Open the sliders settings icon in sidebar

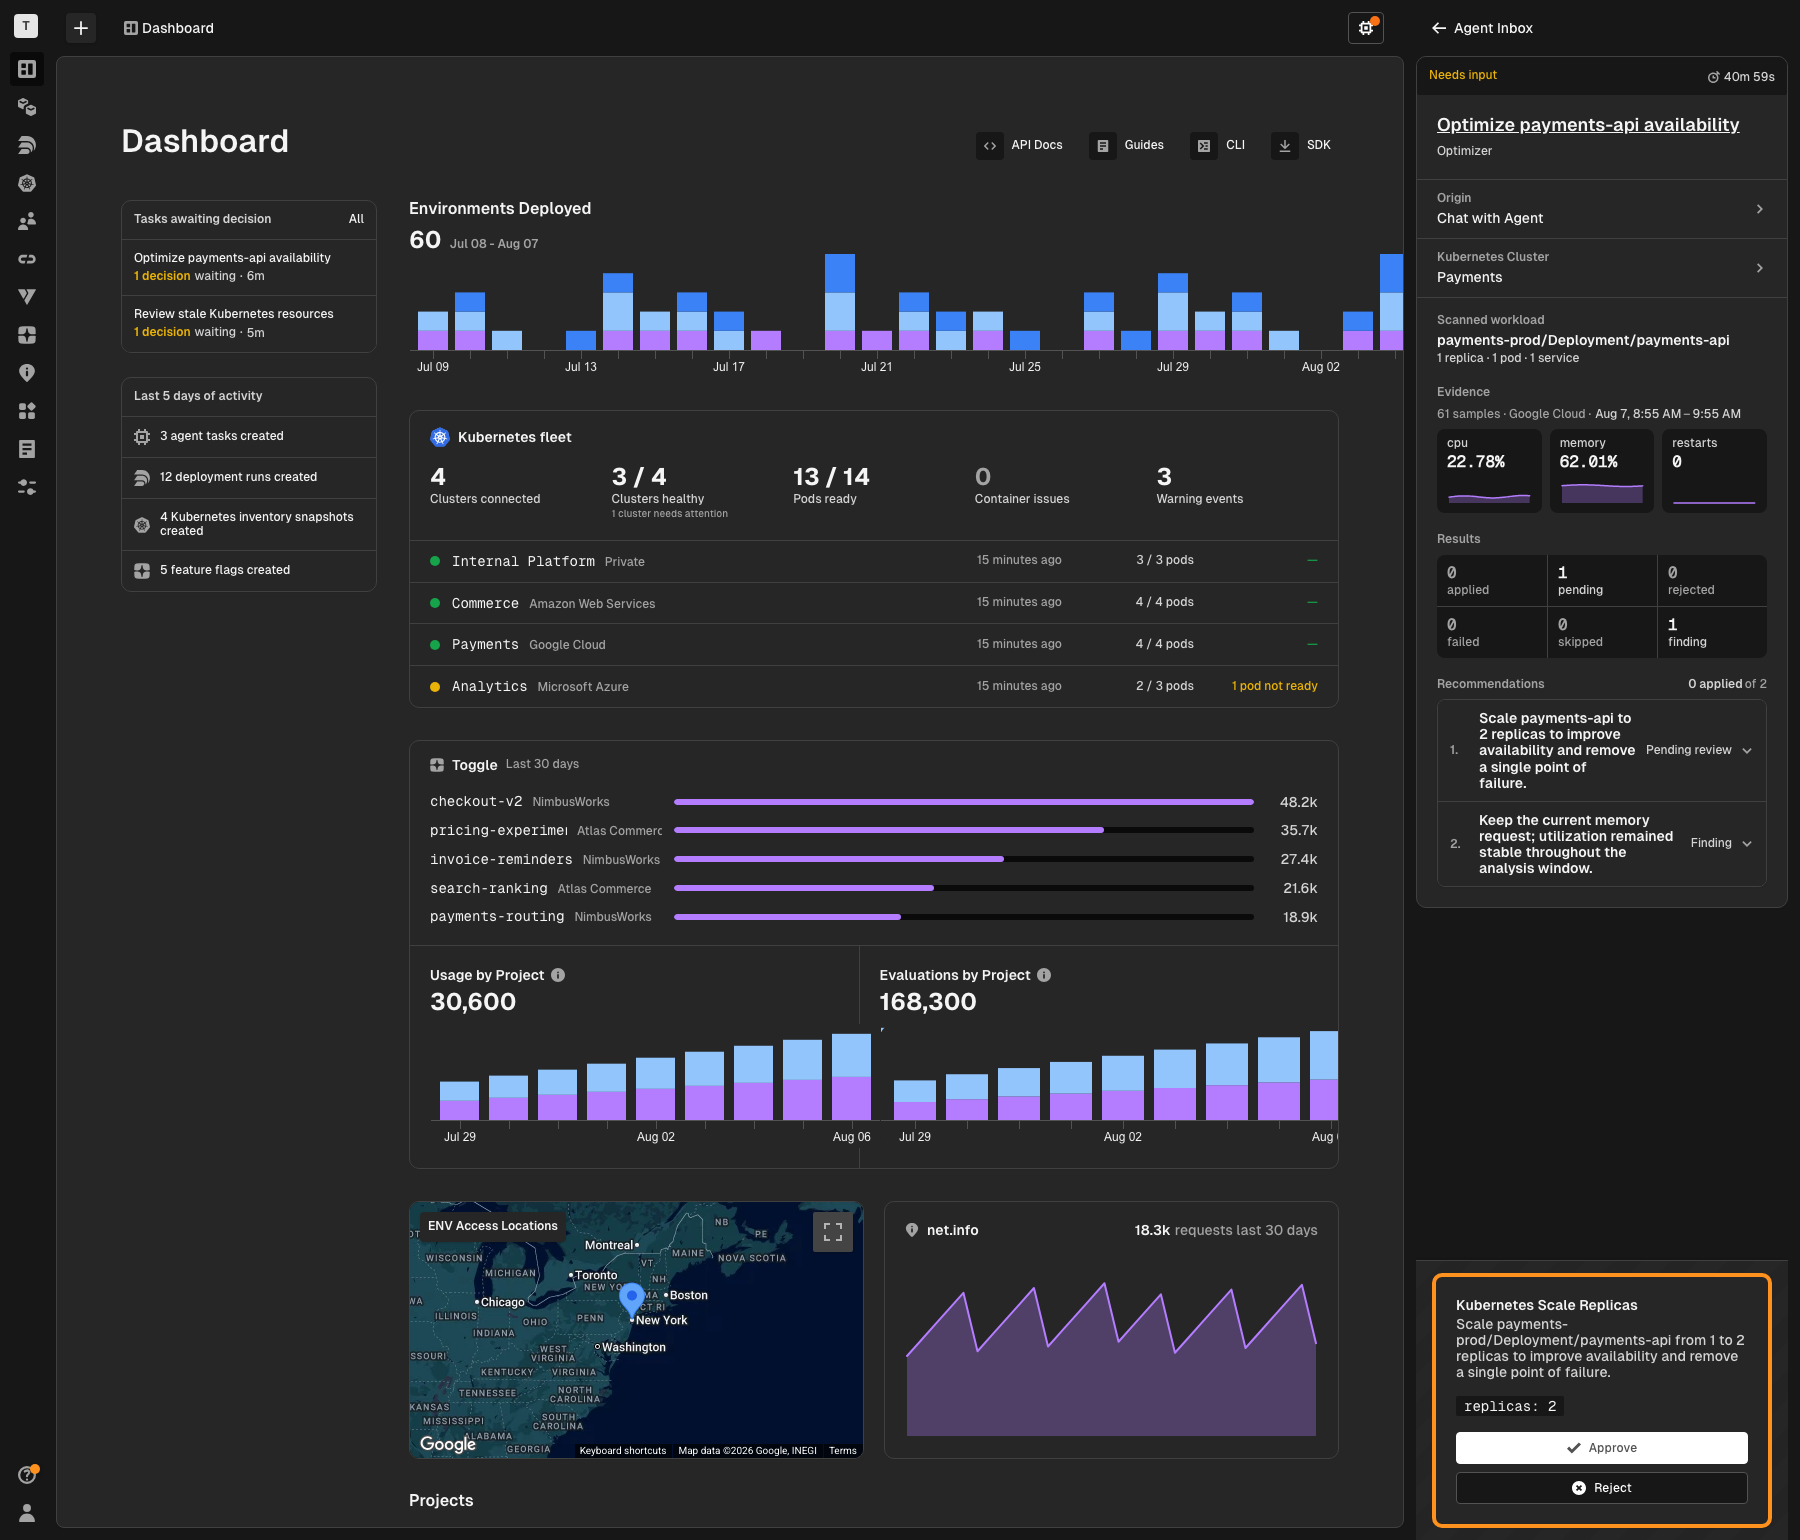tap(27, 487)
